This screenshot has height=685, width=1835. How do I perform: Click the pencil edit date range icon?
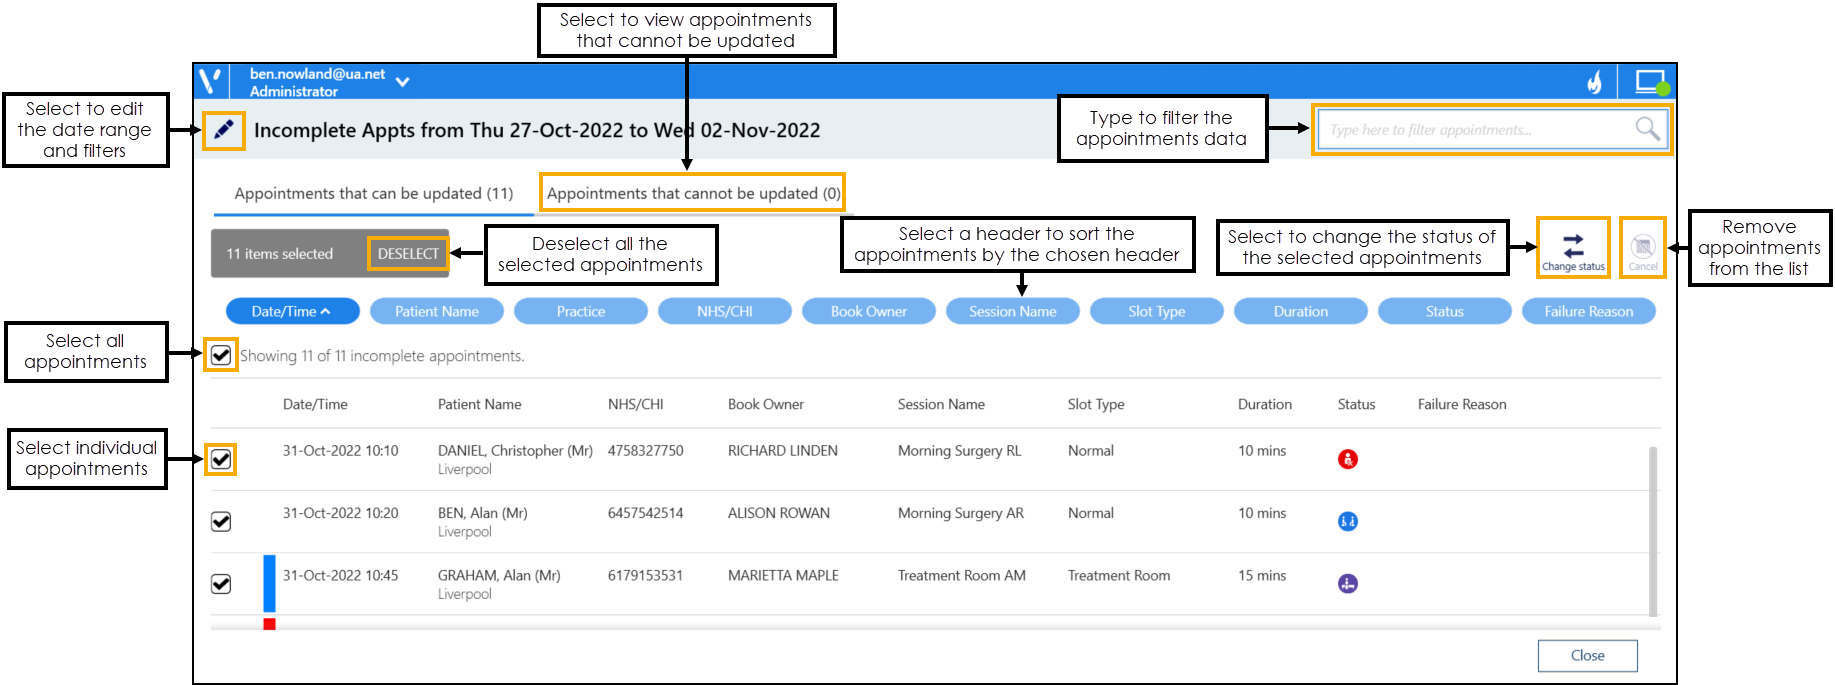pyautogui.click(x=224, y=130)
